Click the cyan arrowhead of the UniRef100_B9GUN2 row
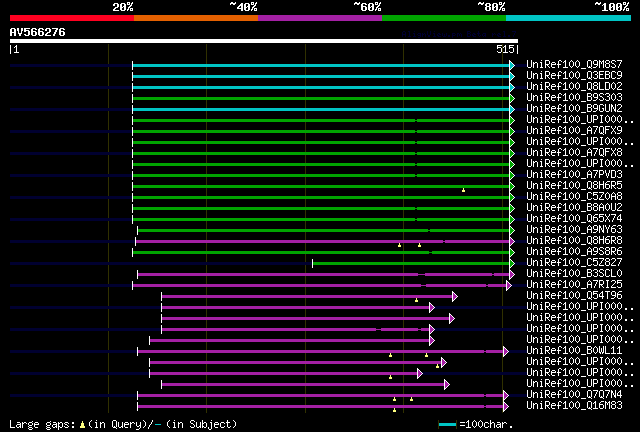The image size is (640, 432). pos(512,109)
